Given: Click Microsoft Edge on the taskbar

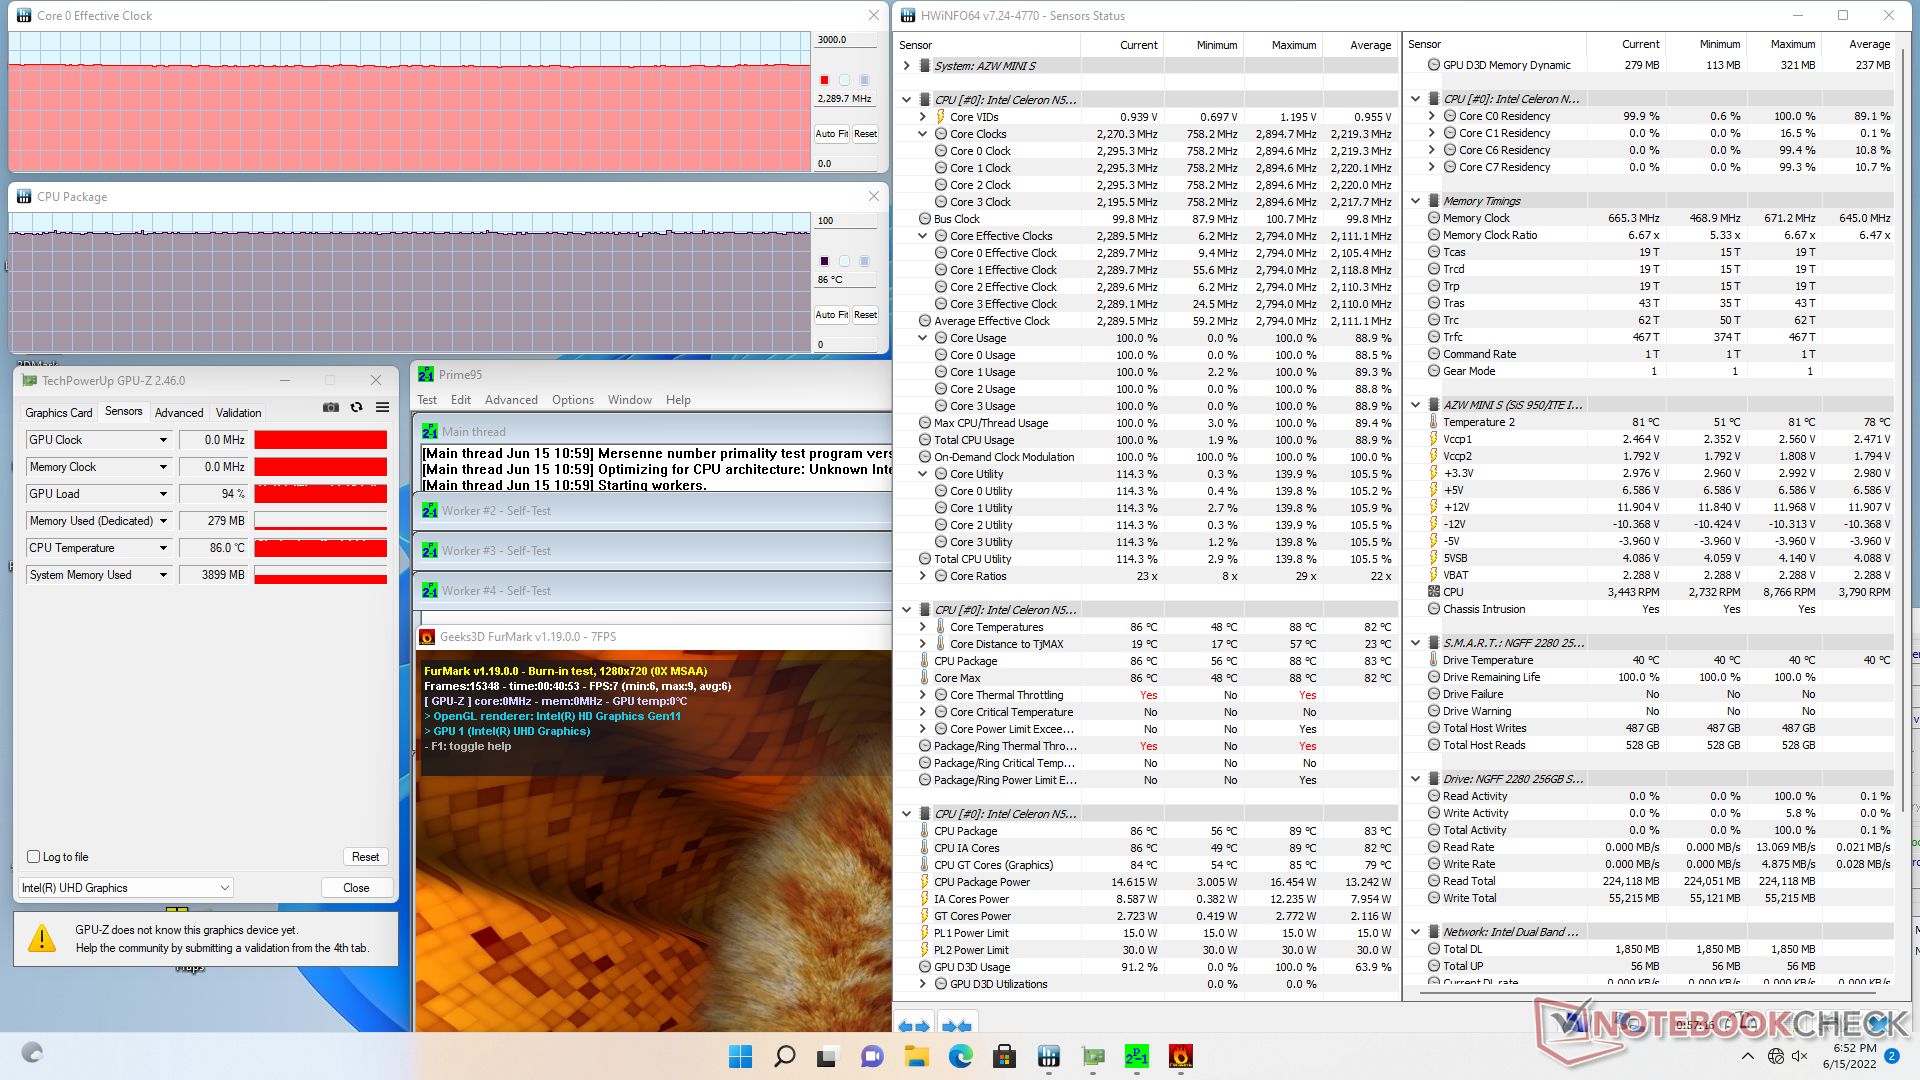Looking at the screenshot, I should coord(961,1056).
